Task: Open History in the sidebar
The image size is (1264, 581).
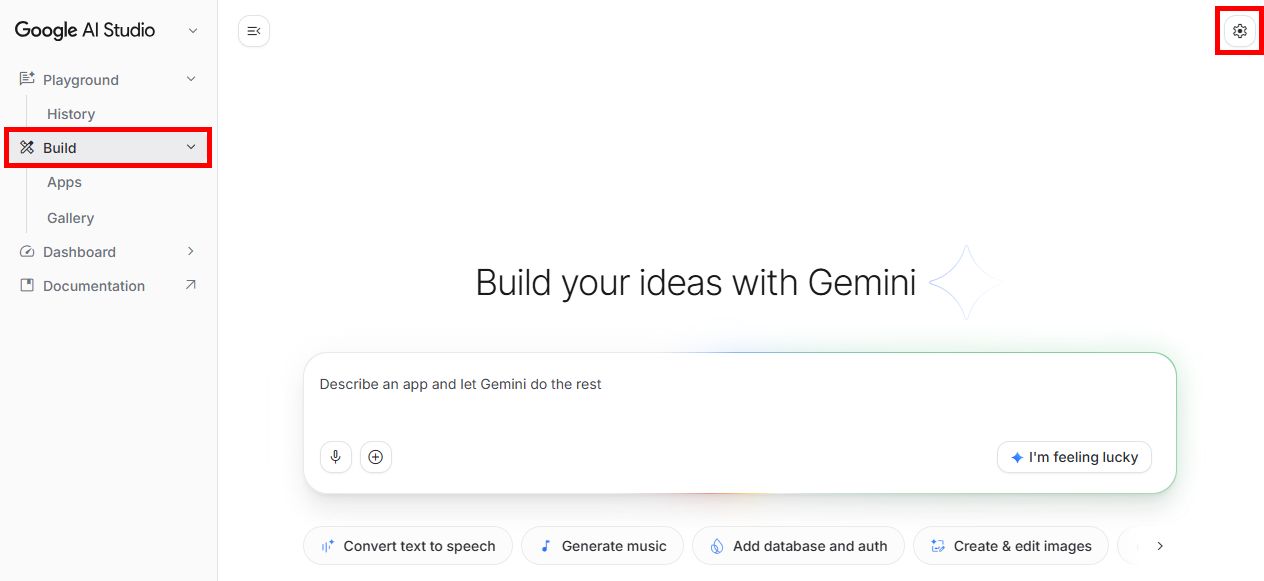Action: pyautogui.click(x=71, y=114)
